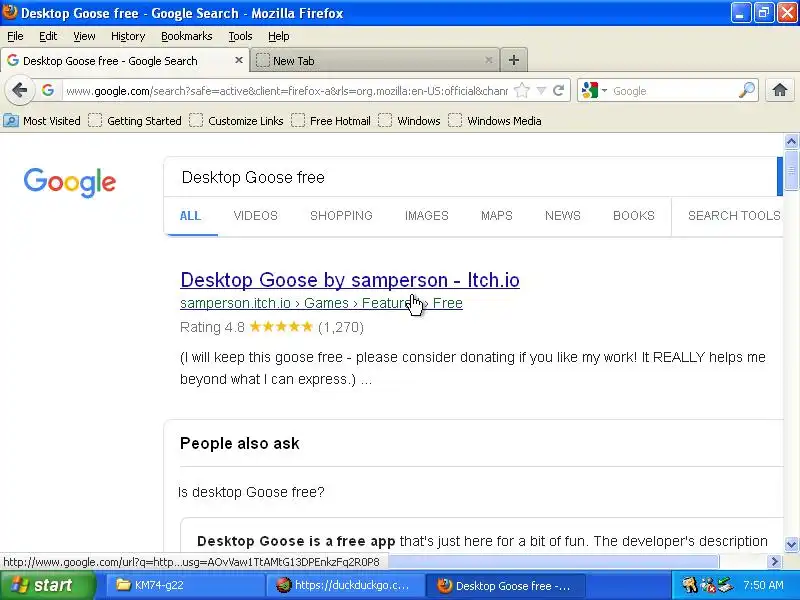Close the New Tab tab

click(x=488, y=60)
